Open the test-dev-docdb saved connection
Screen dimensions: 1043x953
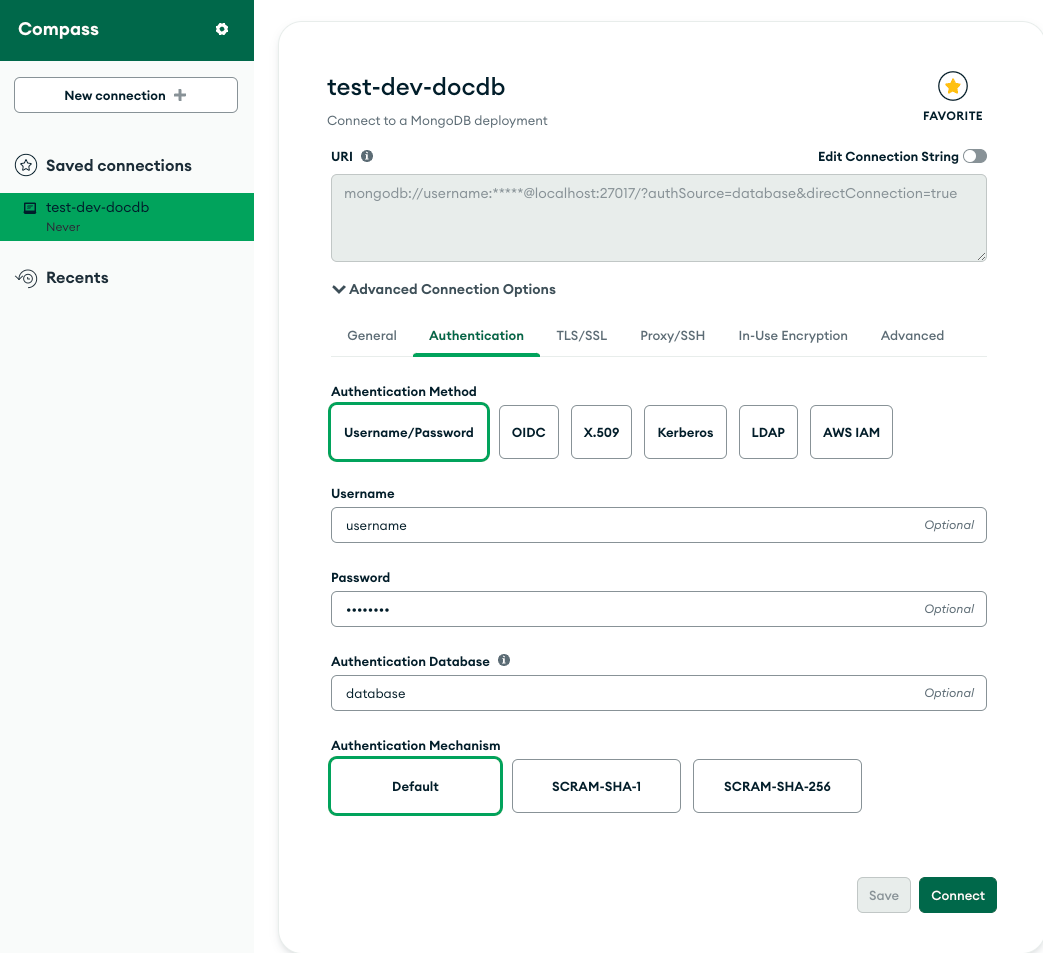pos(127,217)
